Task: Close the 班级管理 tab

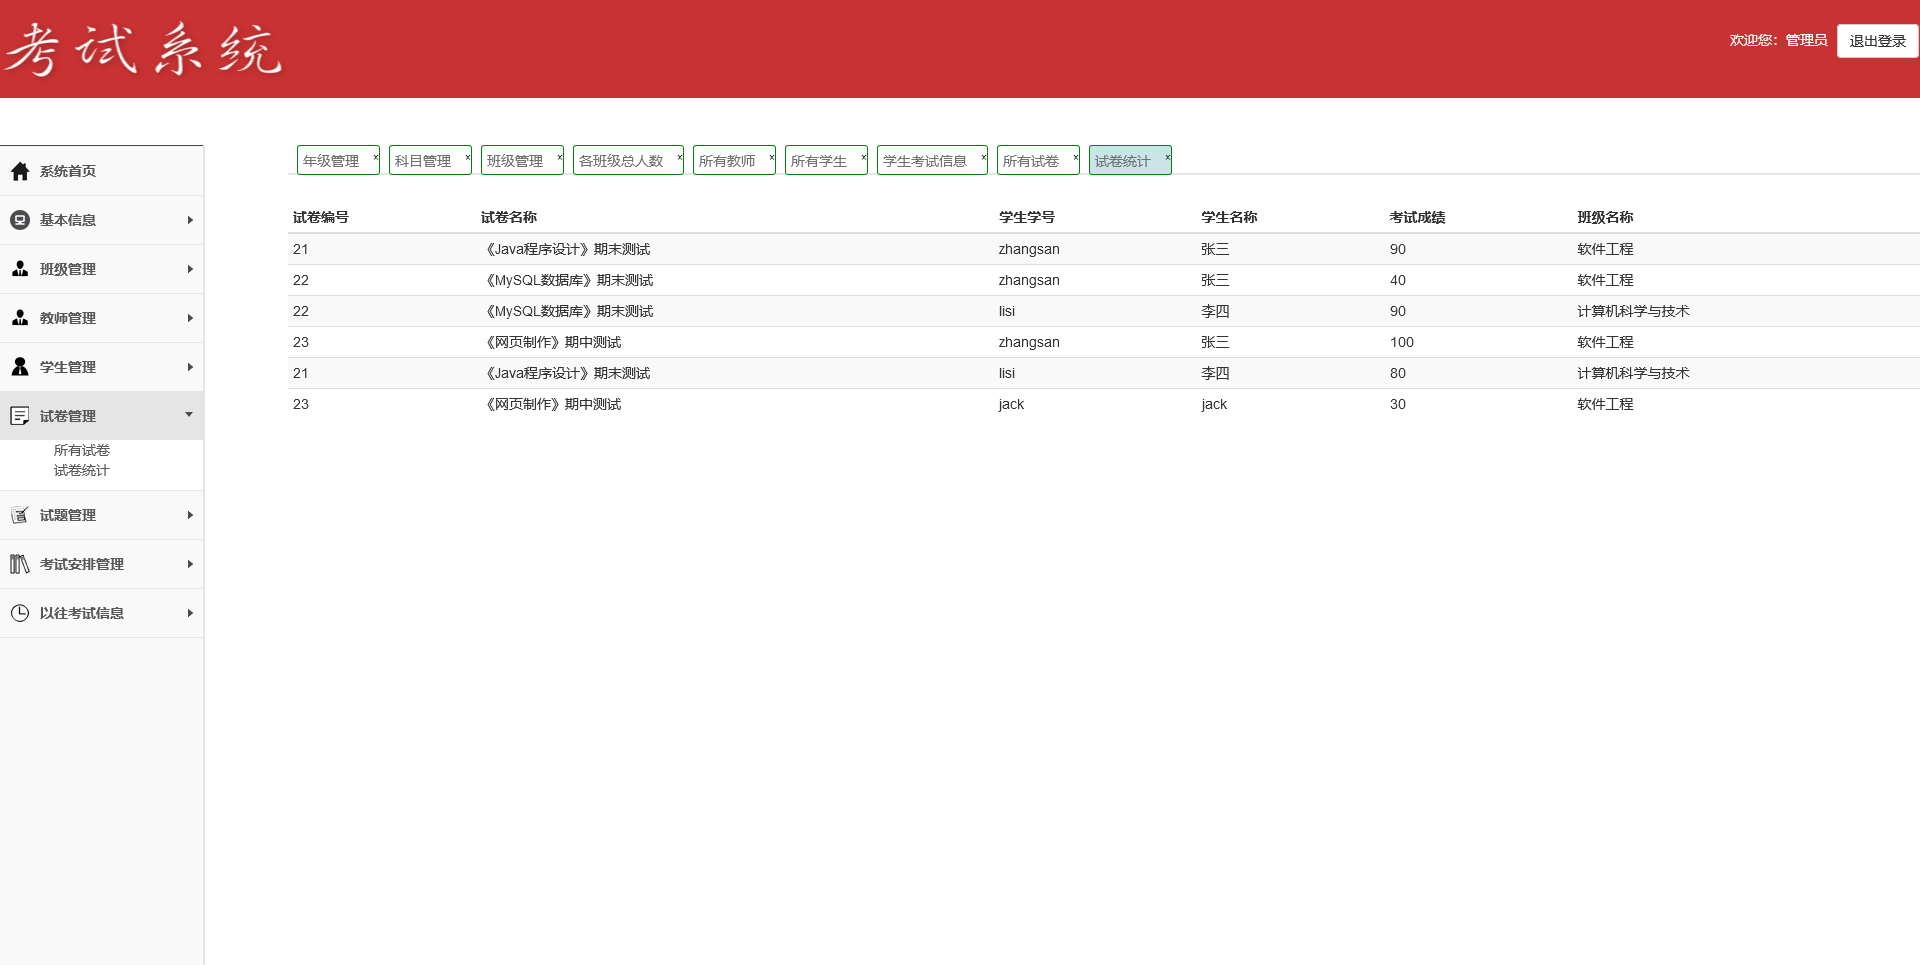Action: pyautogui.click(x=559, y=157)
